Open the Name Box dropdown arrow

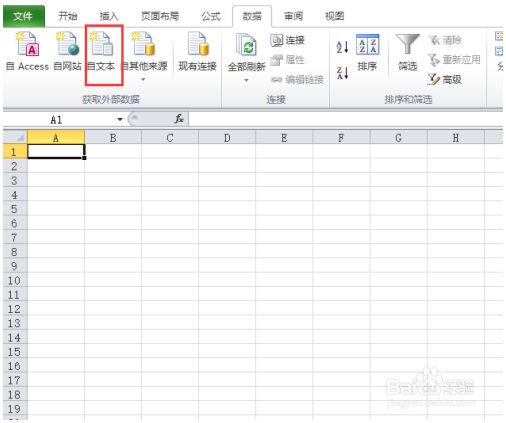coord(120,119)
